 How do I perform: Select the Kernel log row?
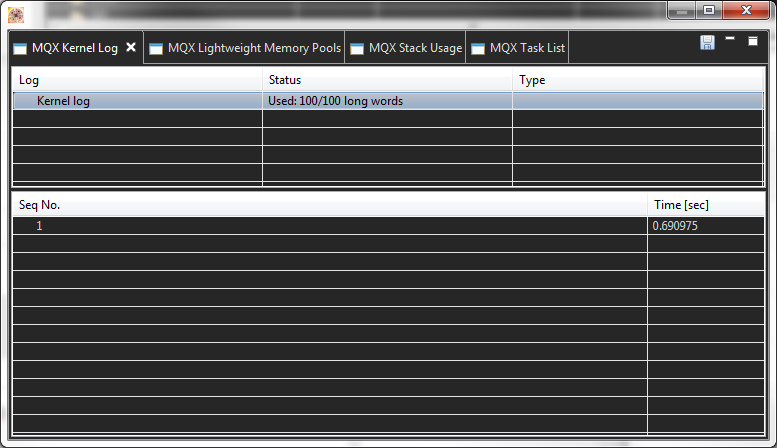click(388, 101)
